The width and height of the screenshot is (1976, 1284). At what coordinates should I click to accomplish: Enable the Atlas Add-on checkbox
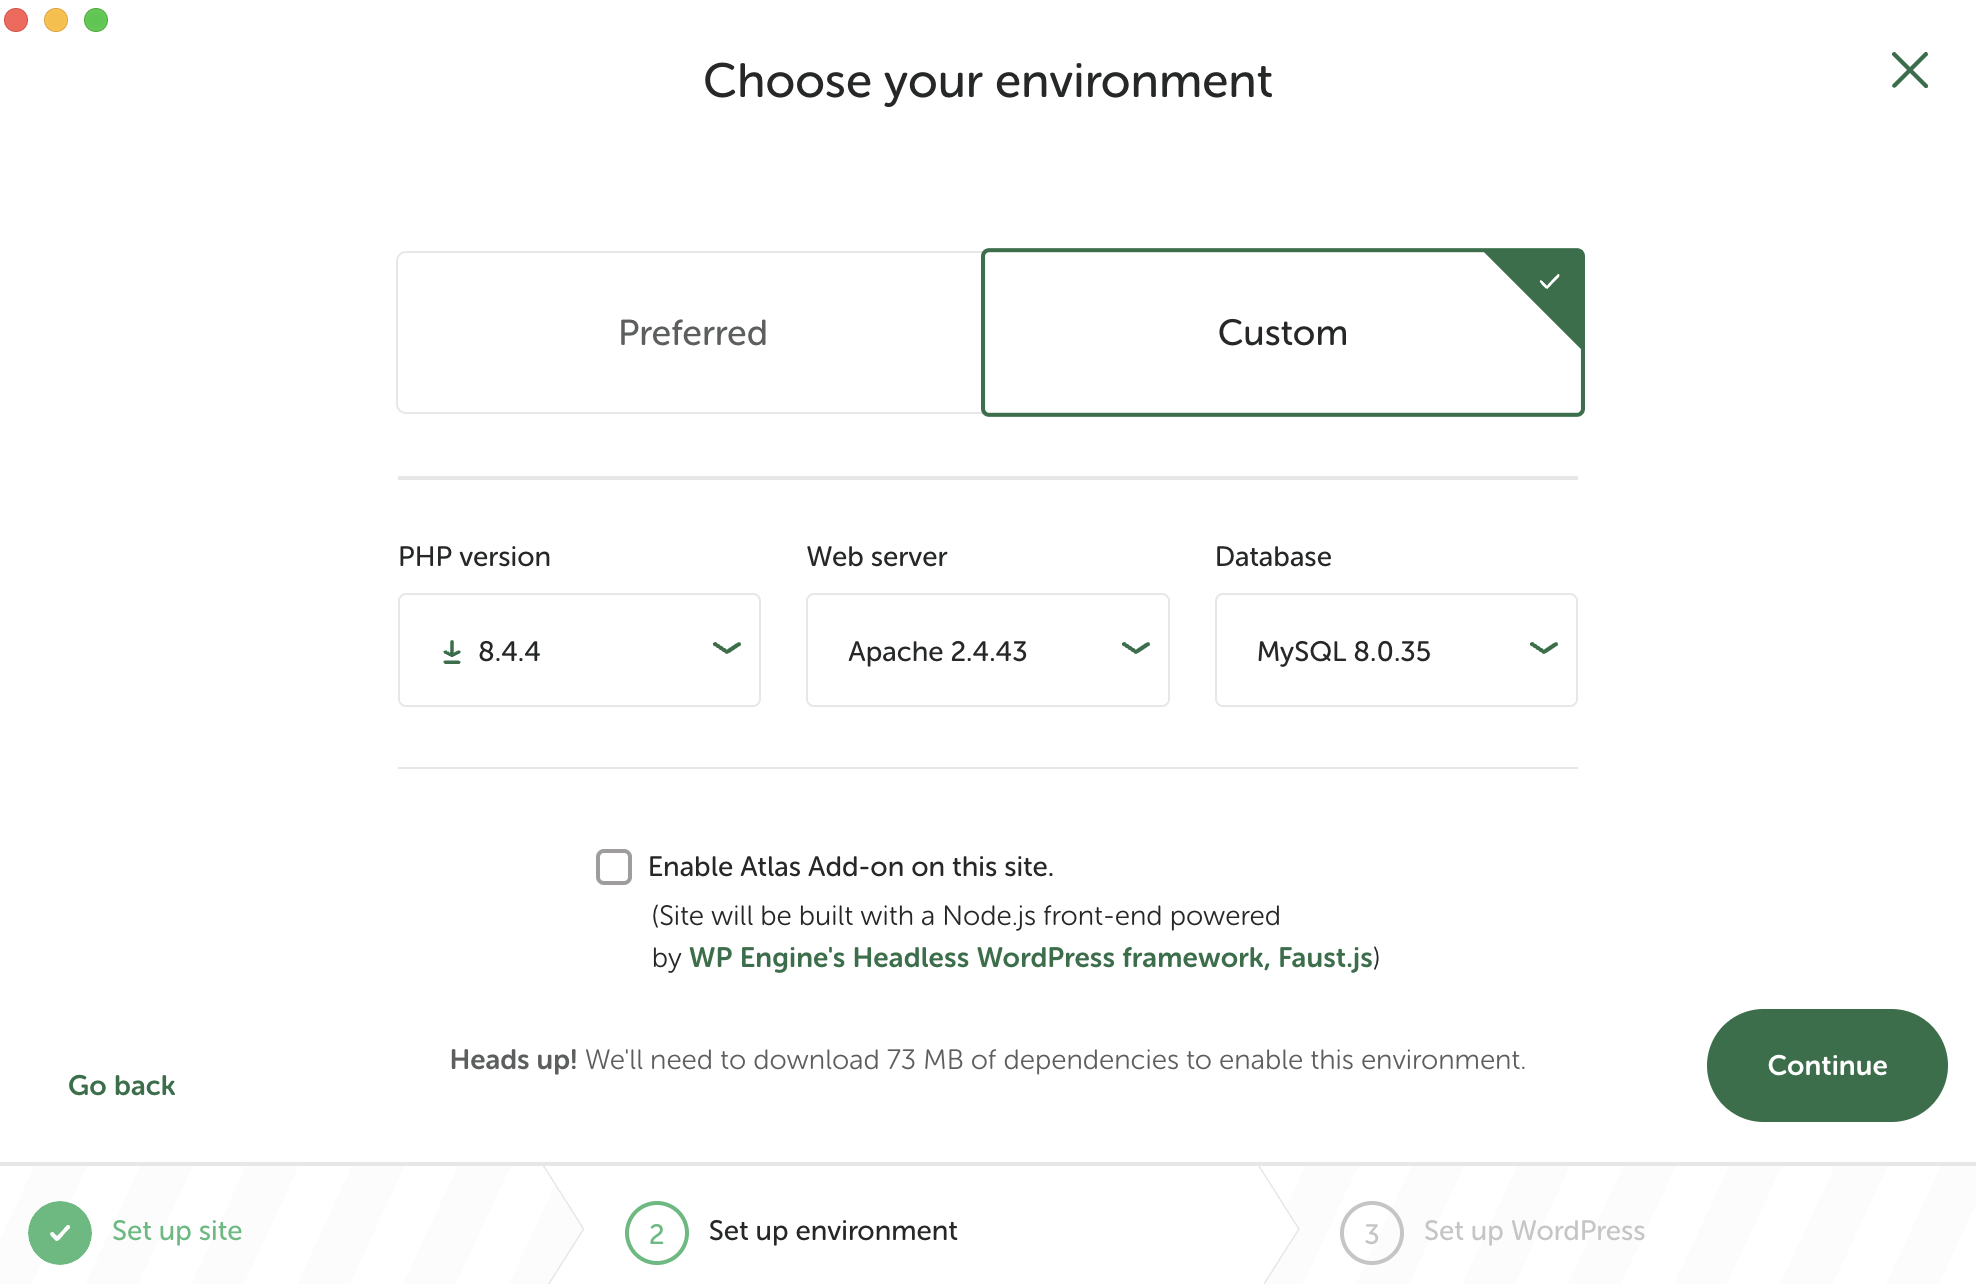[614, 867]
